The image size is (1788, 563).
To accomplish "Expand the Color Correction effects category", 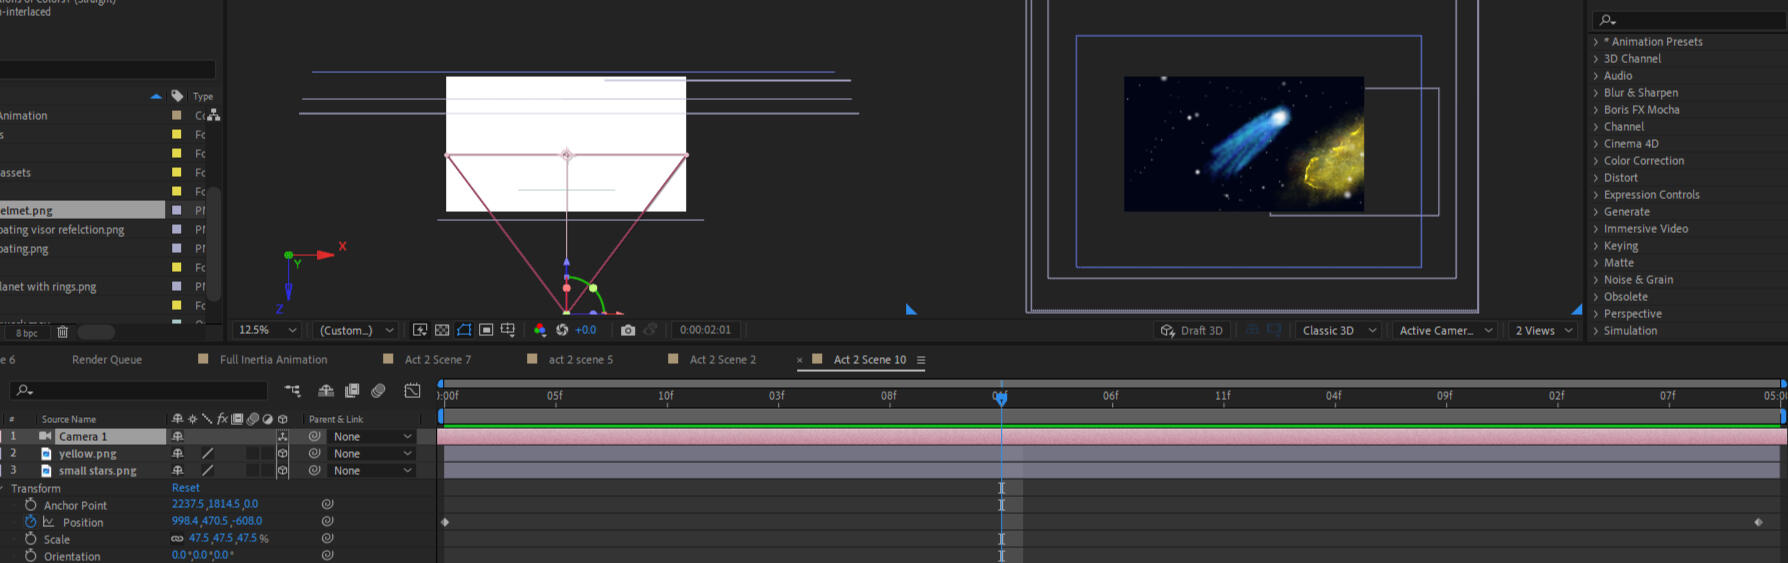I will tap(1643, 161).
